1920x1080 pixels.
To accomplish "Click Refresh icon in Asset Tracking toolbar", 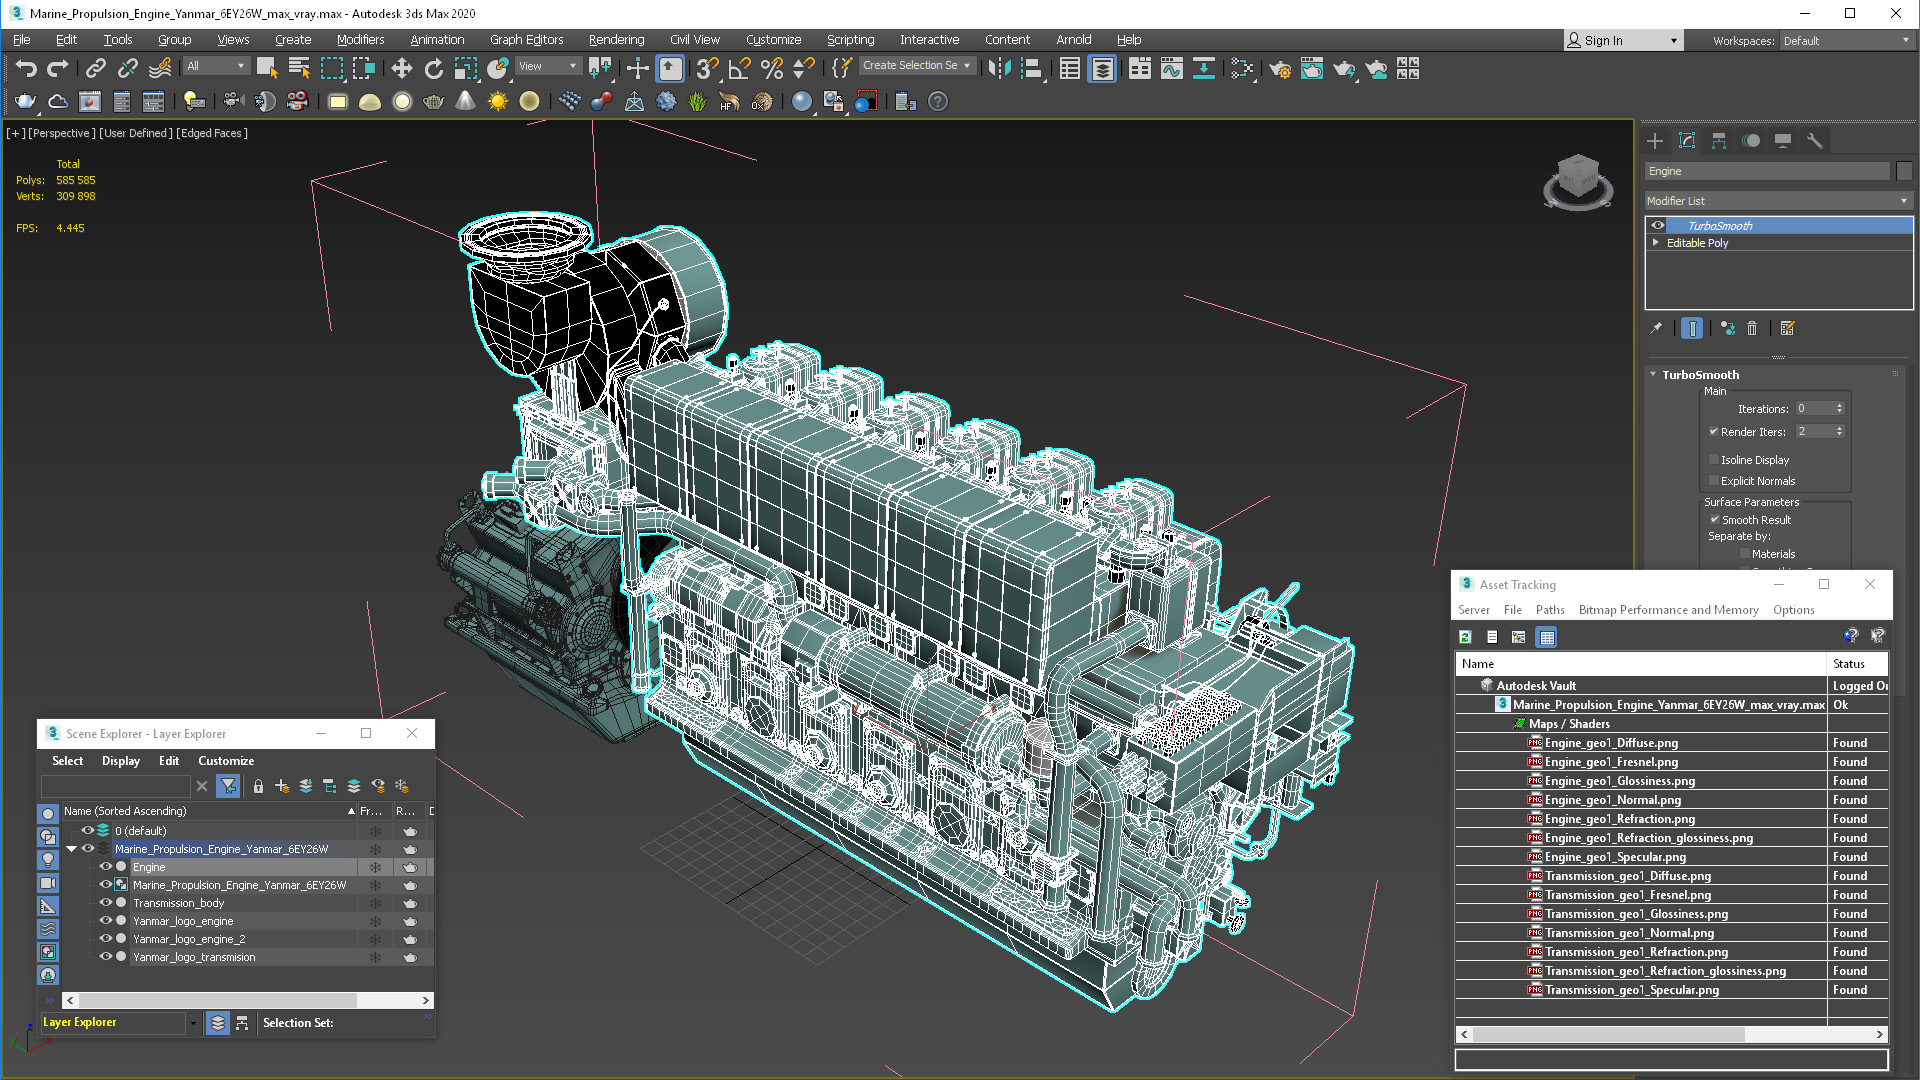I will 1465,637.
